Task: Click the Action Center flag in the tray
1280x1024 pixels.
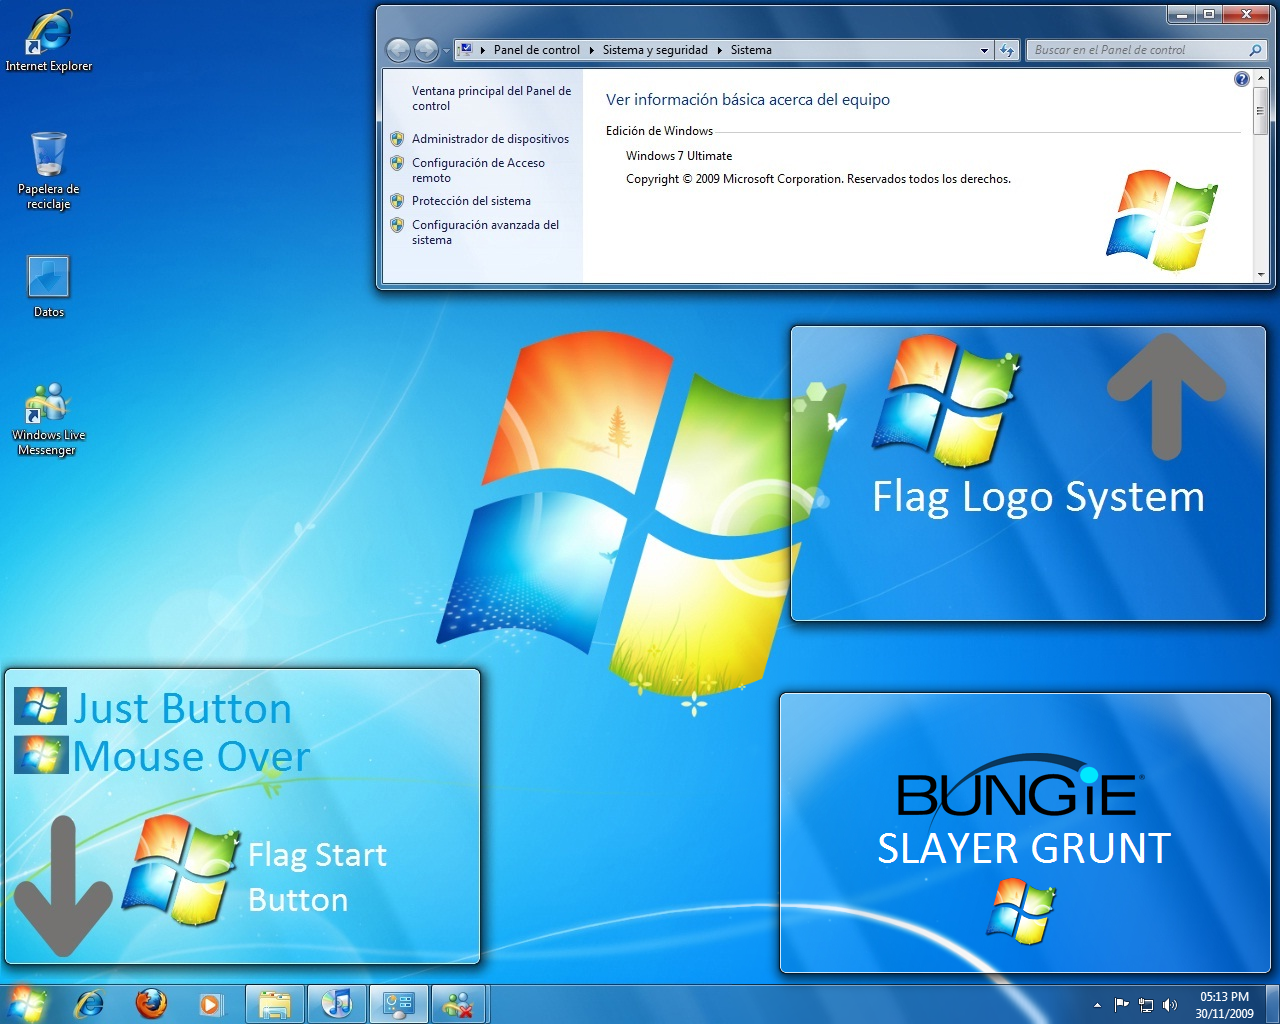Action: (1121, 1005)
